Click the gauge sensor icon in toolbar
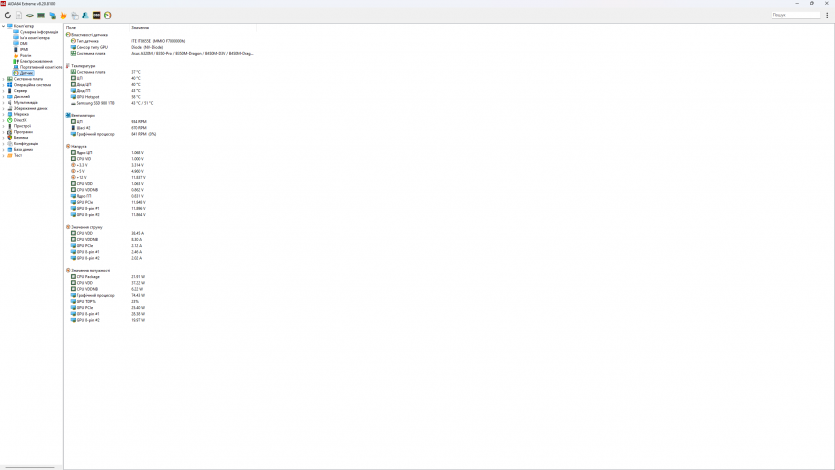Image resolution: width=835 pixels, height=470 pixels. tap(108, 15)
